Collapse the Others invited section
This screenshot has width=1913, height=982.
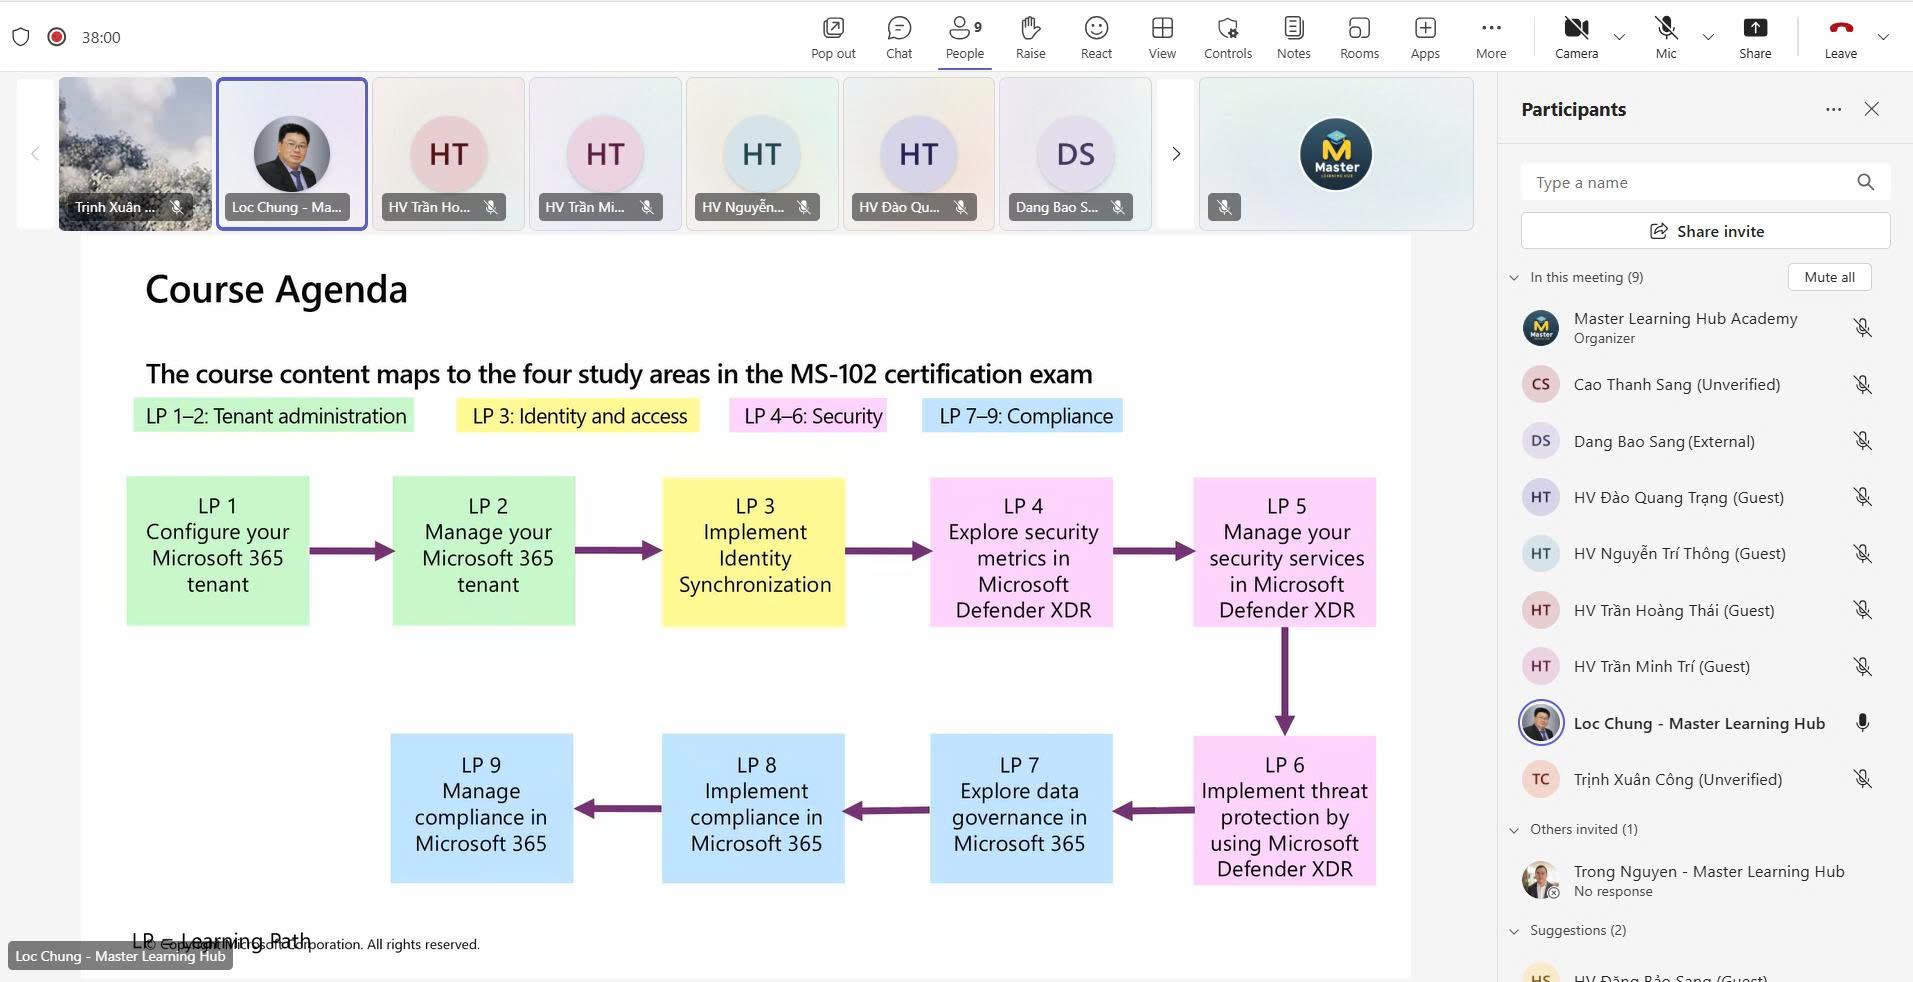coord(1514,830)
